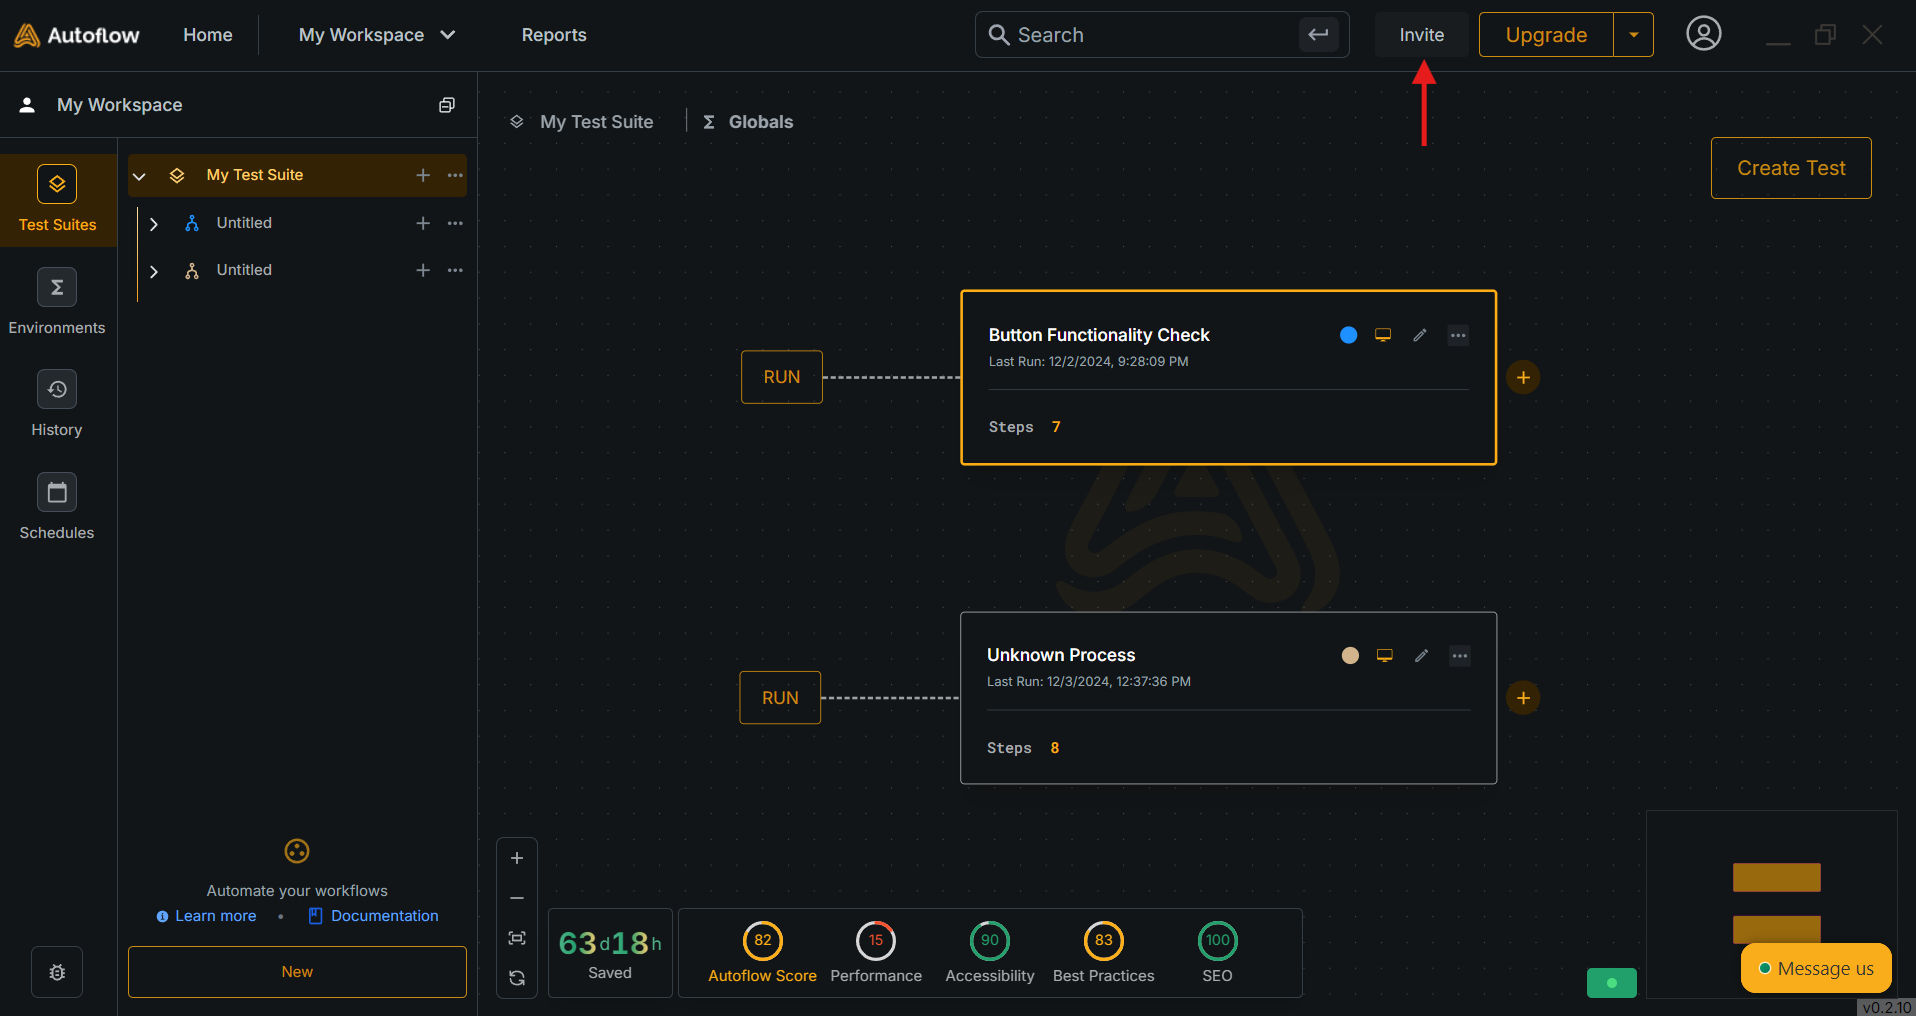Click the Invite button
Viewport: 1916px width, 1016px height.
[x=1421, y=35]
